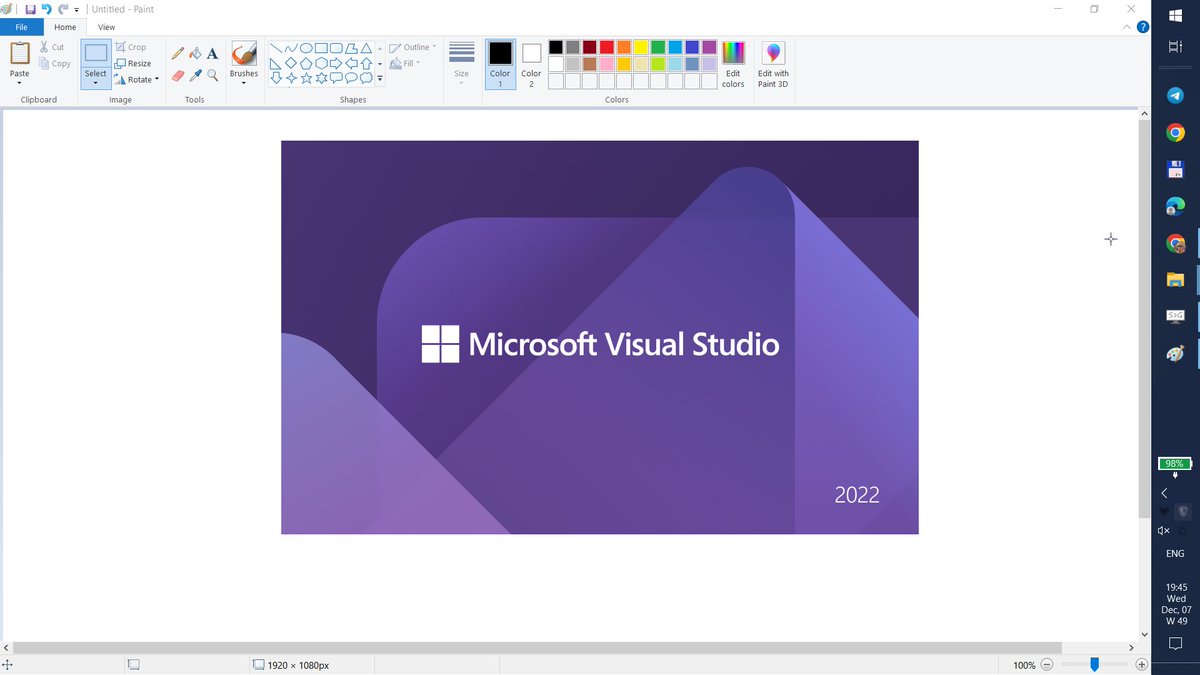Image resolution: width=1200 pixels, height=675 pixels.
Task: Choose the Curve shape
Action: [291, 47]
